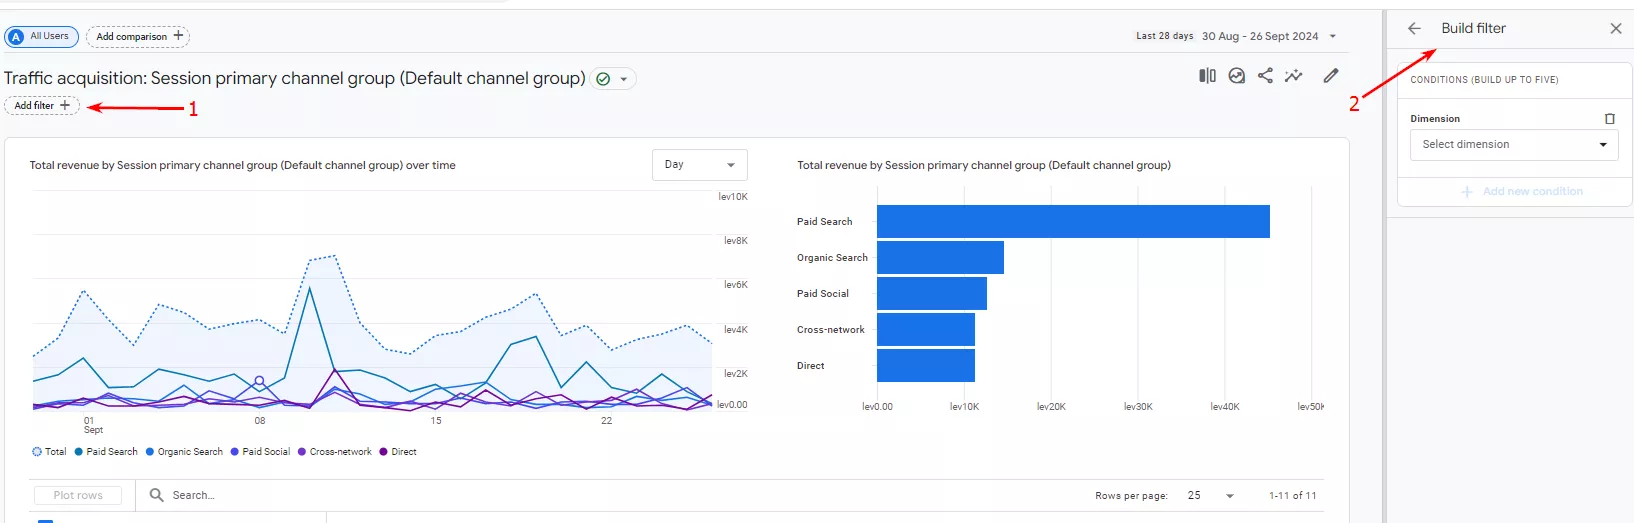1634x523 pixels.
Task: Toggle Paid Search series in the legend
Action: coord(106,452)
